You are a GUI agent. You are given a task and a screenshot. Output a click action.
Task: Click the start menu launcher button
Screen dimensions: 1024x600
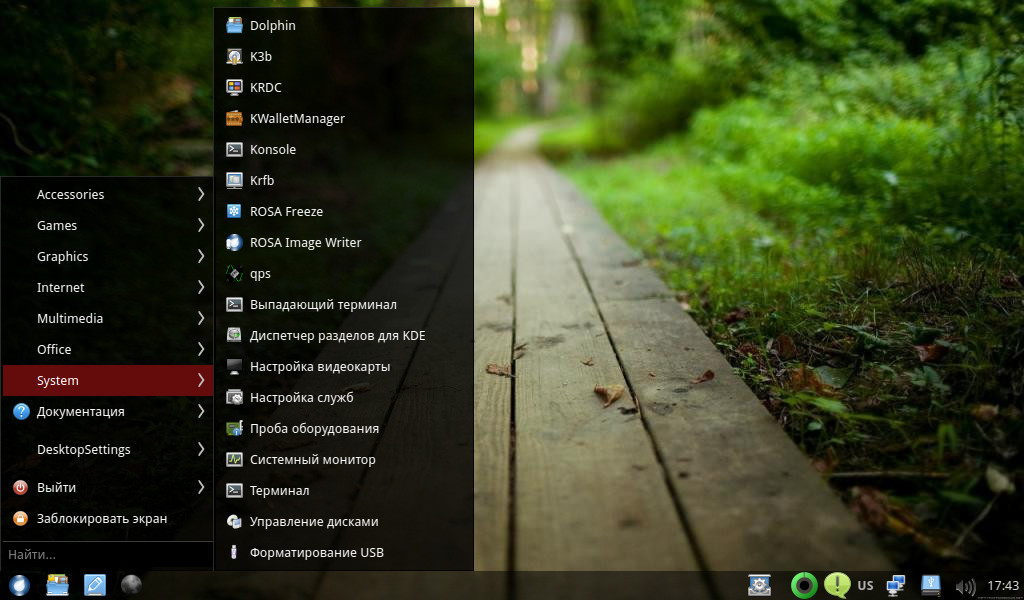[x=18, y=585]
